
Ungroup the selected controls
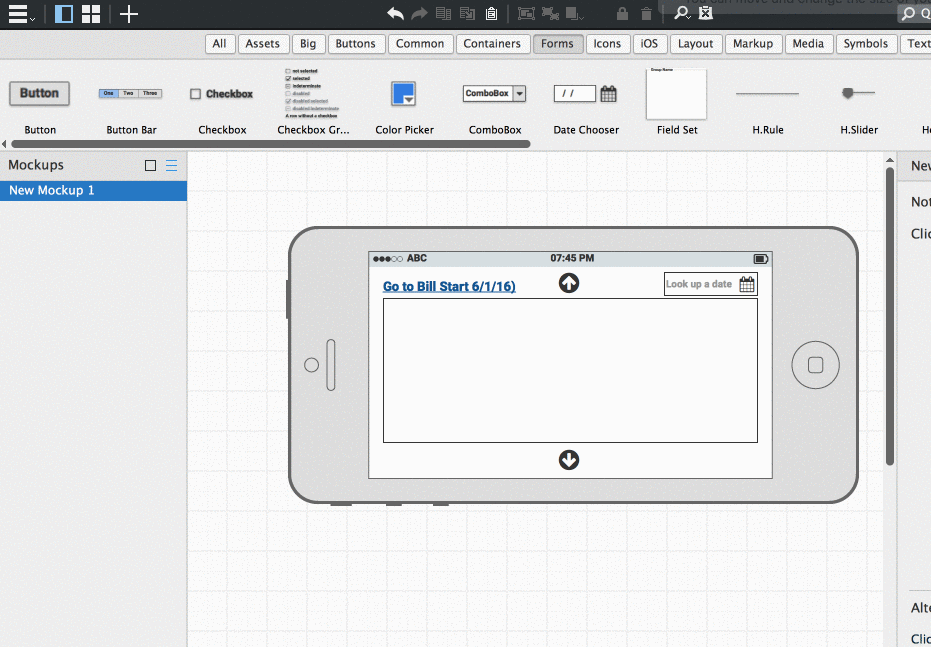click(550, 13)
